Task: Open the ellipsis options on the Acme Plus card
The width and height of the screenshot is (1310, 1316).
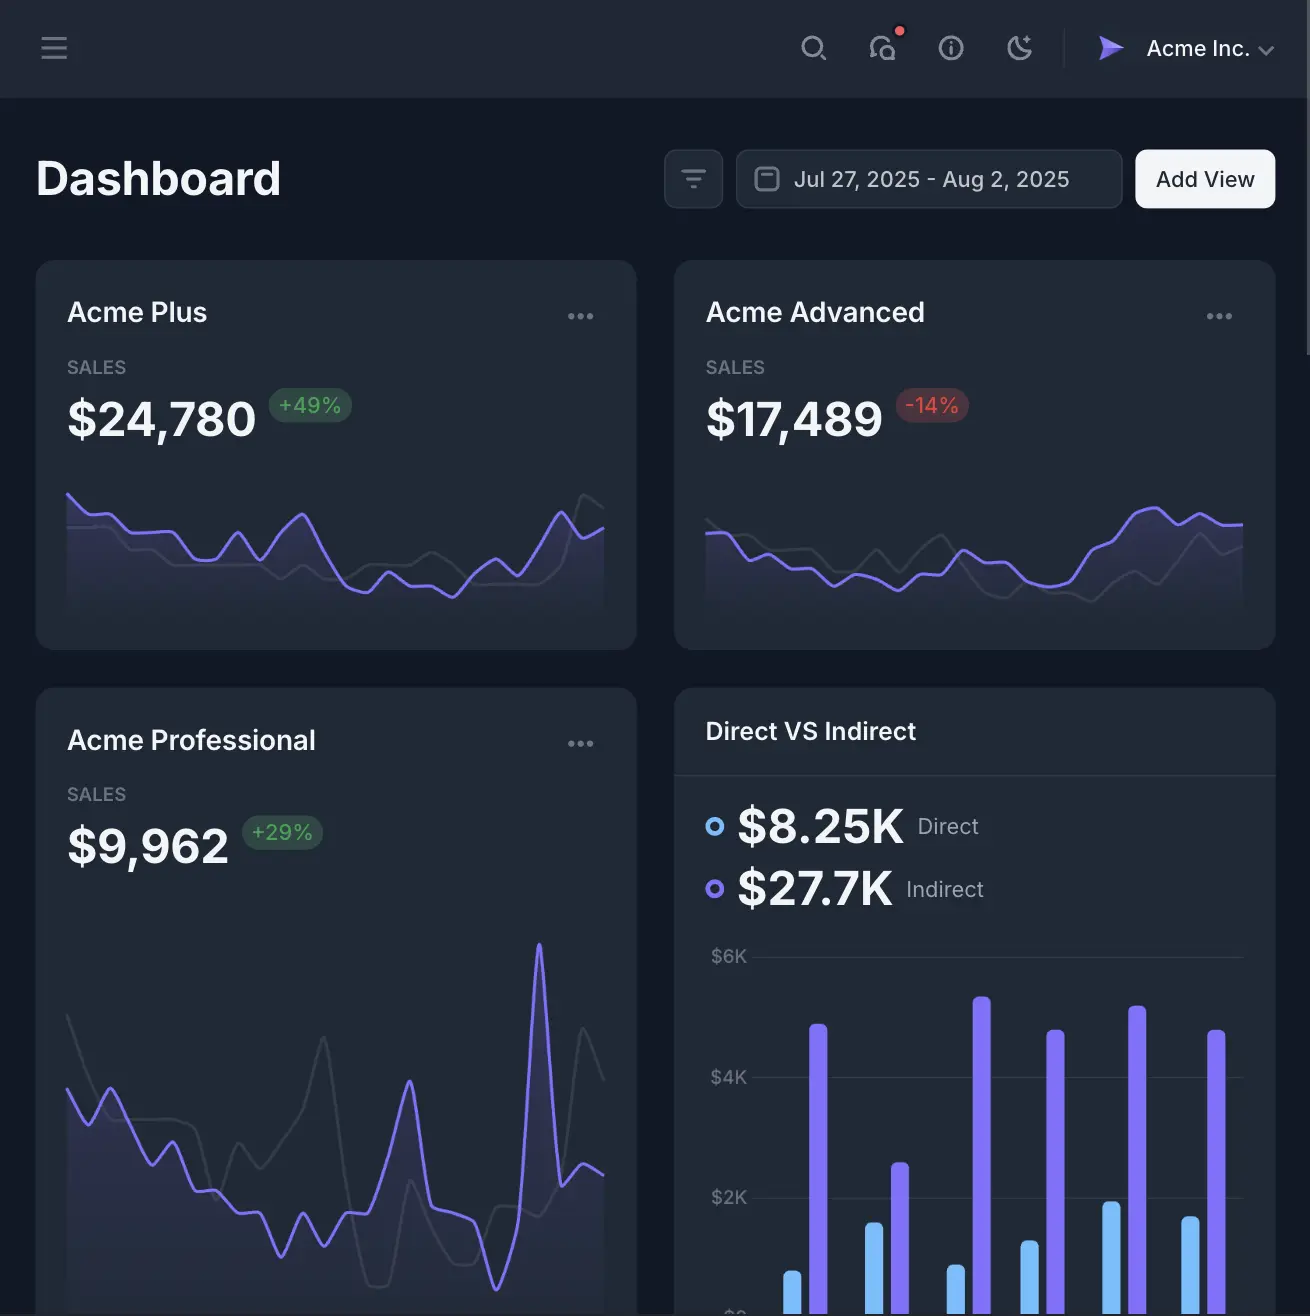Action: pyautogui.click(x=580, y=316)
